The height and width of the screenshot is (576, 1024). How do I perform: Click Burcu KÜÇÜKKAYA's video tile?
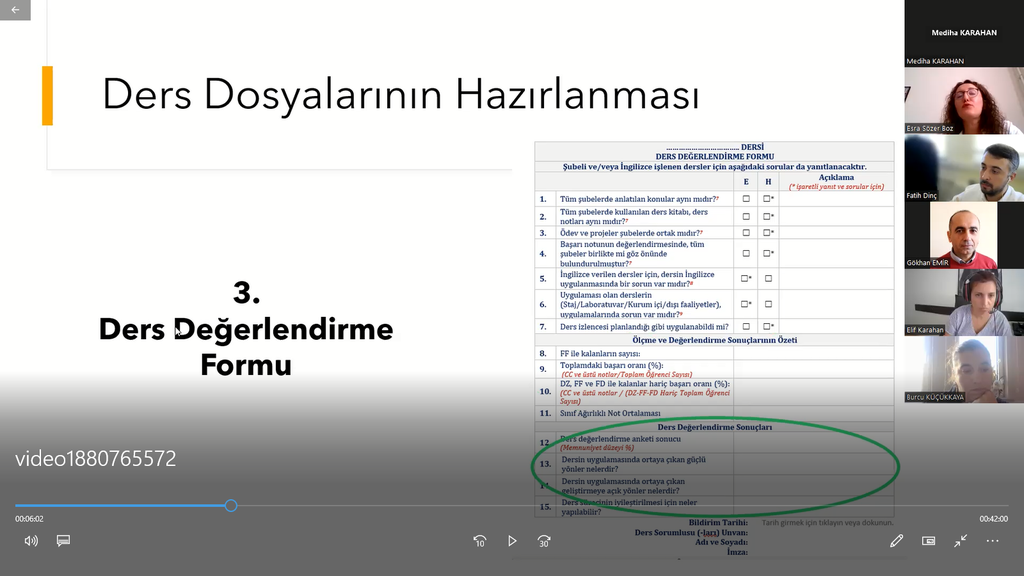pyautogui.click(x=964, y=369)
